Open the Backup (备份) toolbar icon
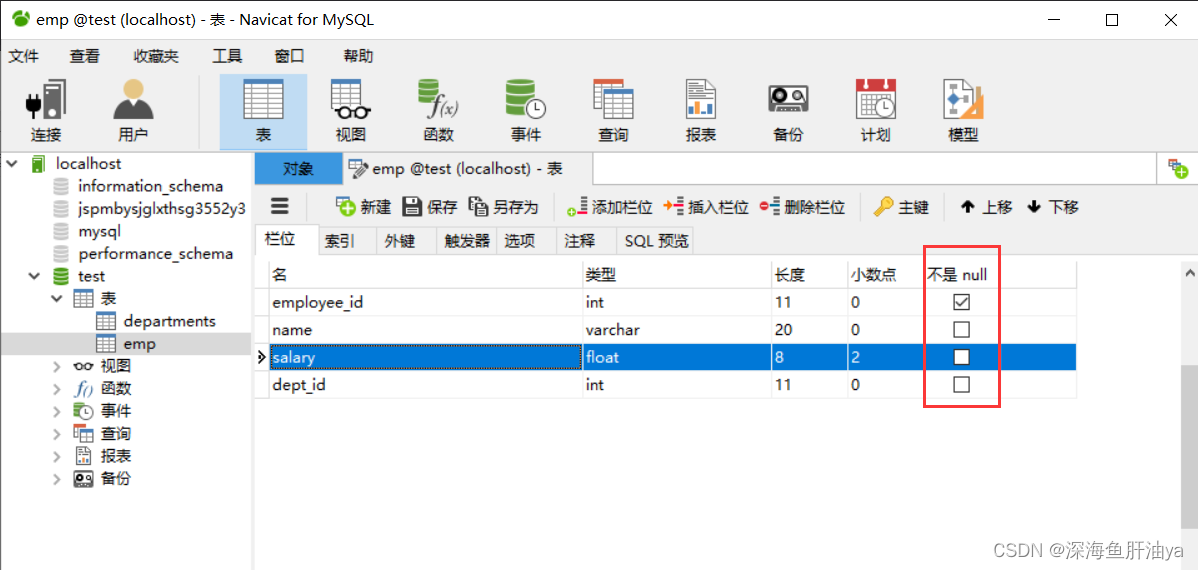The image size is (1198, 570). pyautogui.click(x=788, y=111)
